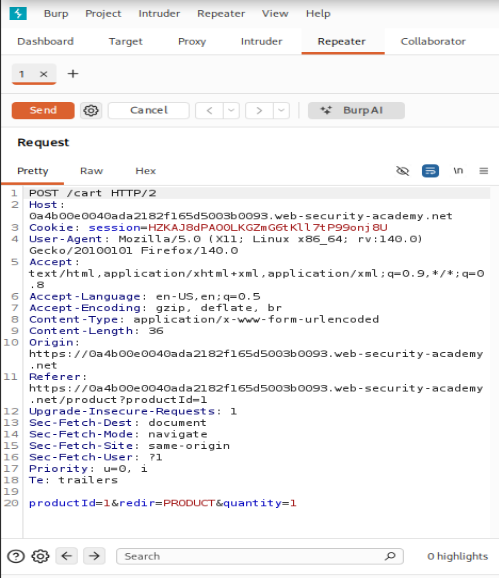Close Repeater tab 1 with the x

(43, 74)
